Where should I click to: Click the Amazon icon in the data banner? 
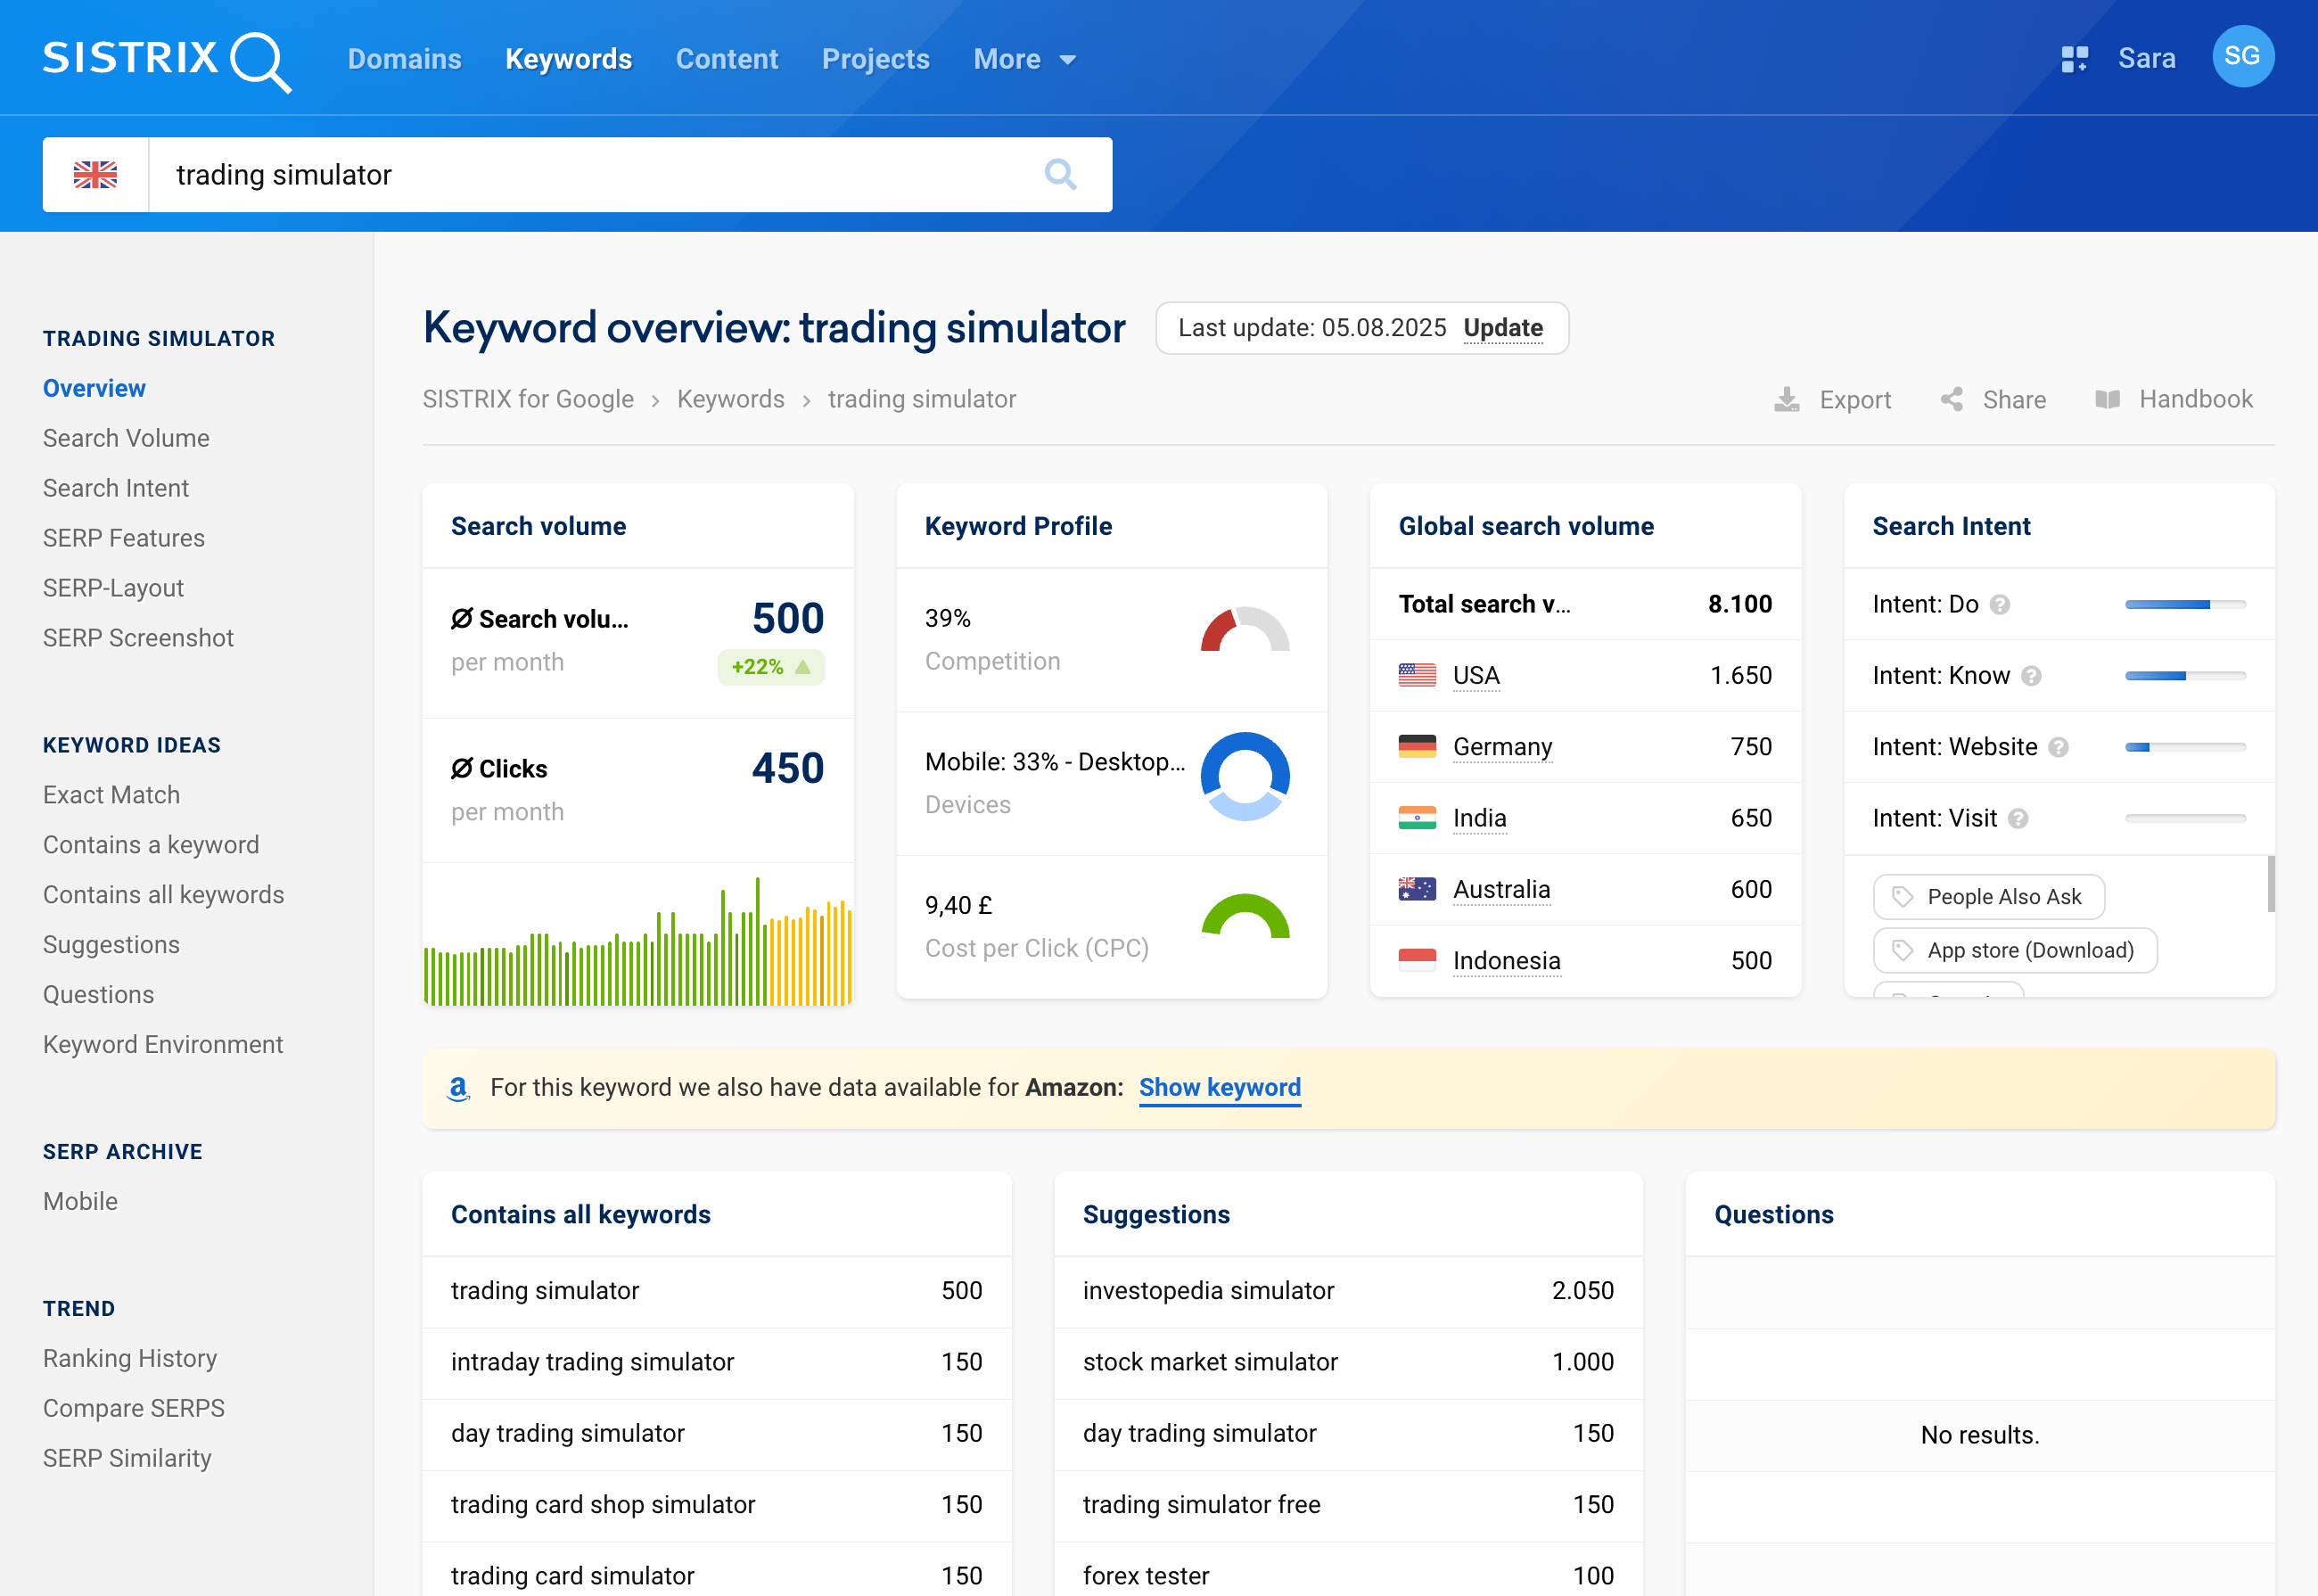pos(458,1089)
